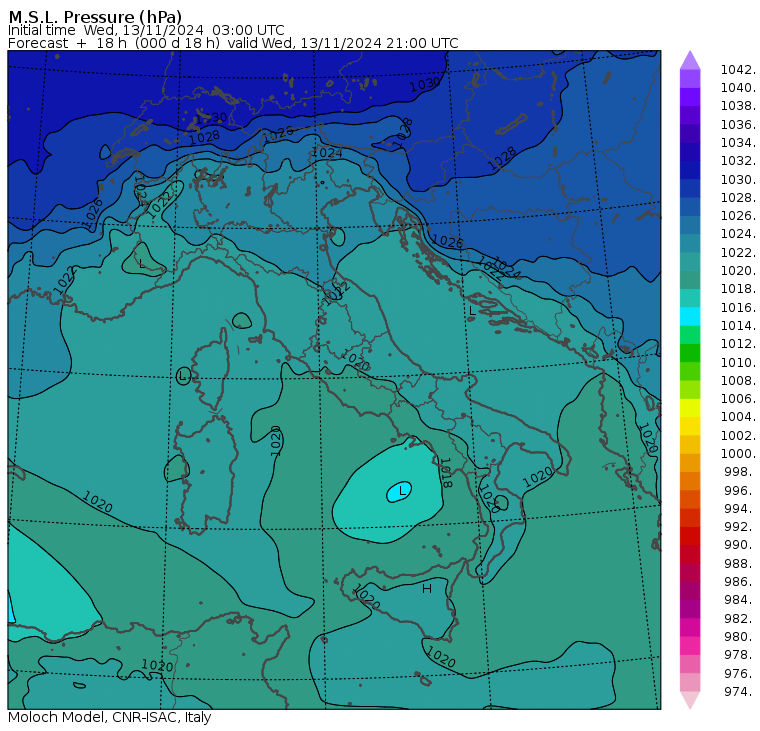Click the '1028.' legend label

738,198
